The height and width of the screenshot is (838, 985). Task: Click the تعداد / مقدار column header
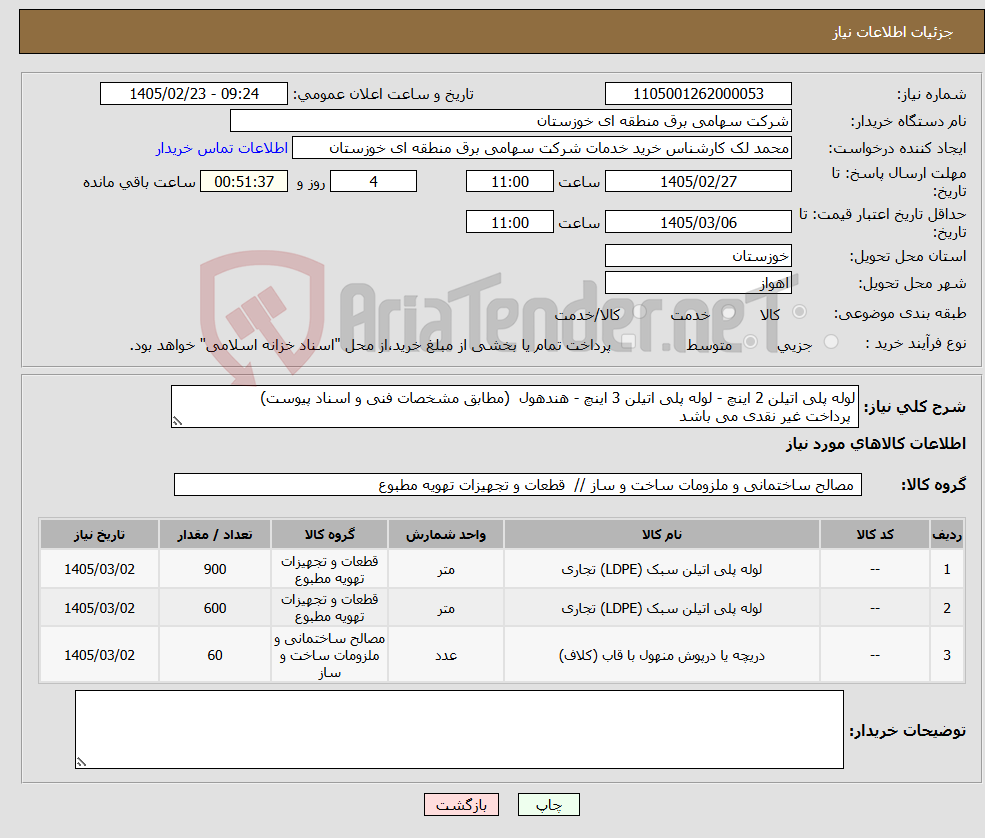(214, 535)
